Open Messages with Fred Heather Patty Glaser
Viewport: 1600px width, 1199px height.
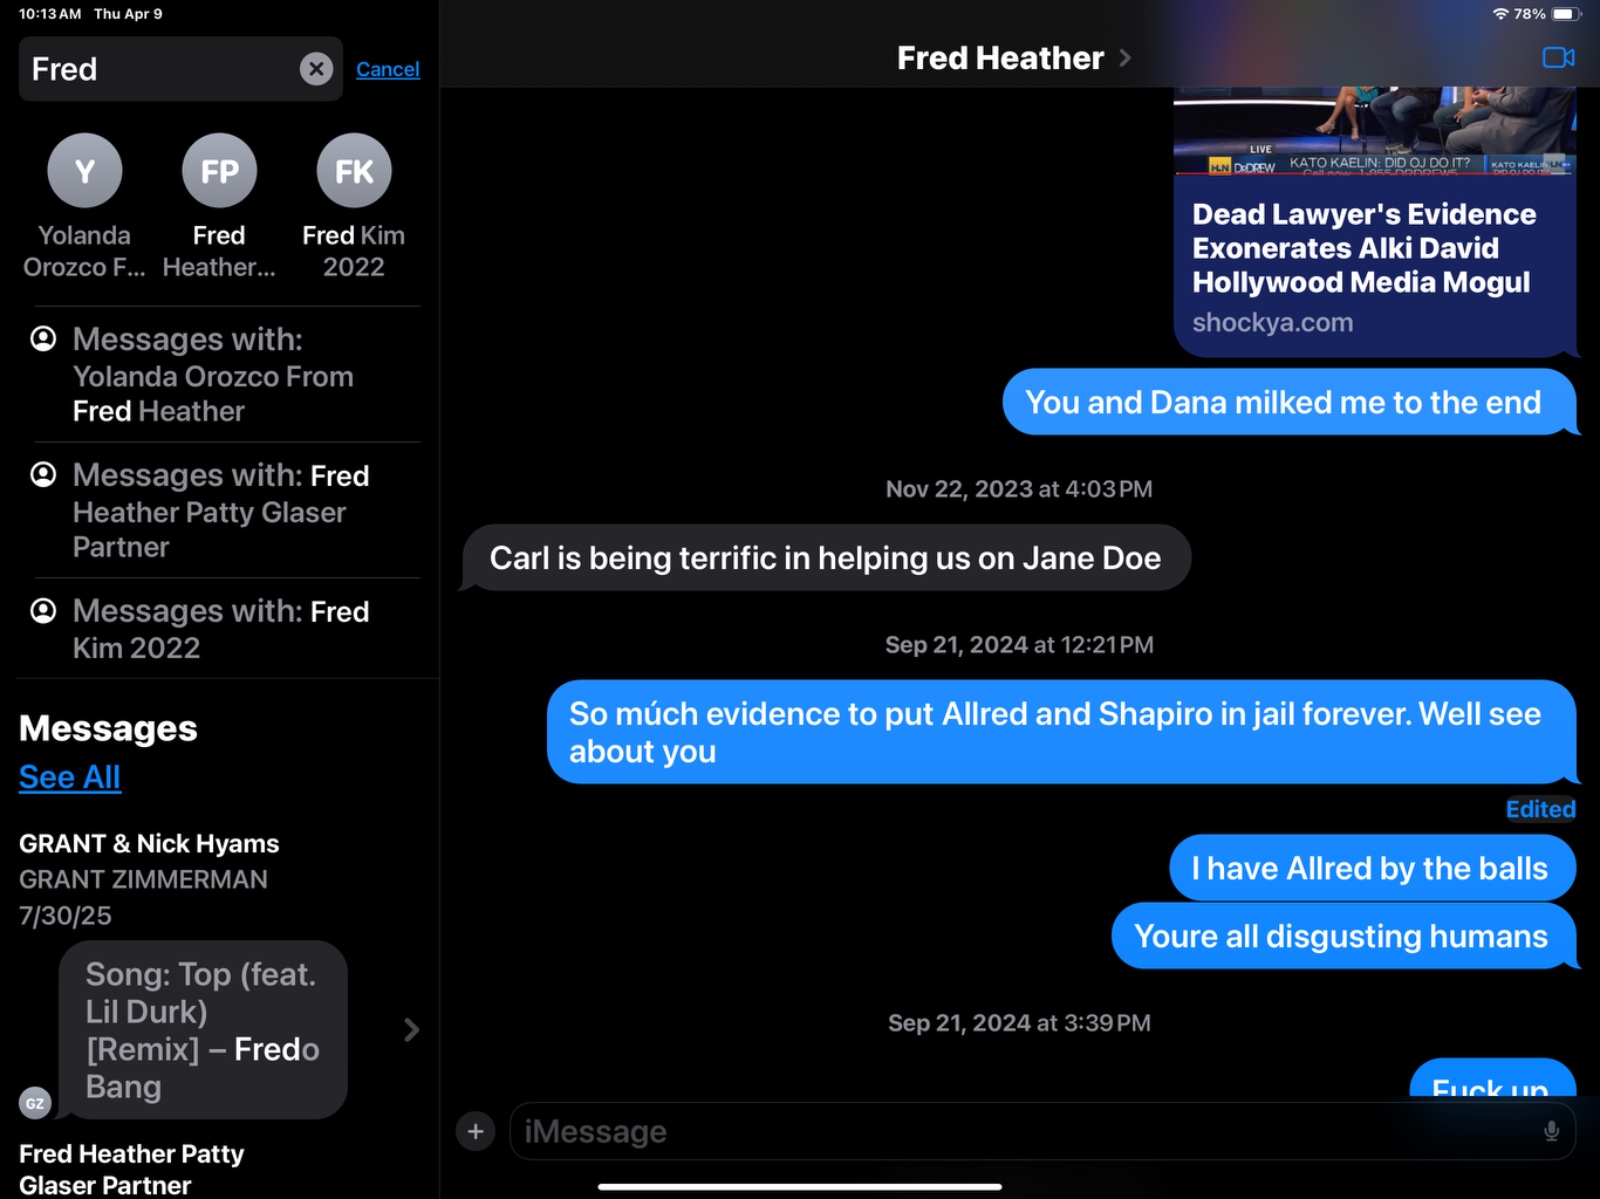227,510
